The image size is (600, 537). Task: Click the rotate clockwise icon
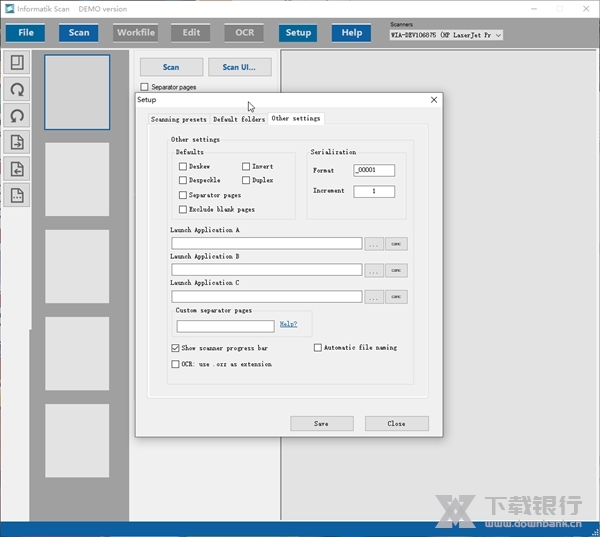click(x=17, y=90)
